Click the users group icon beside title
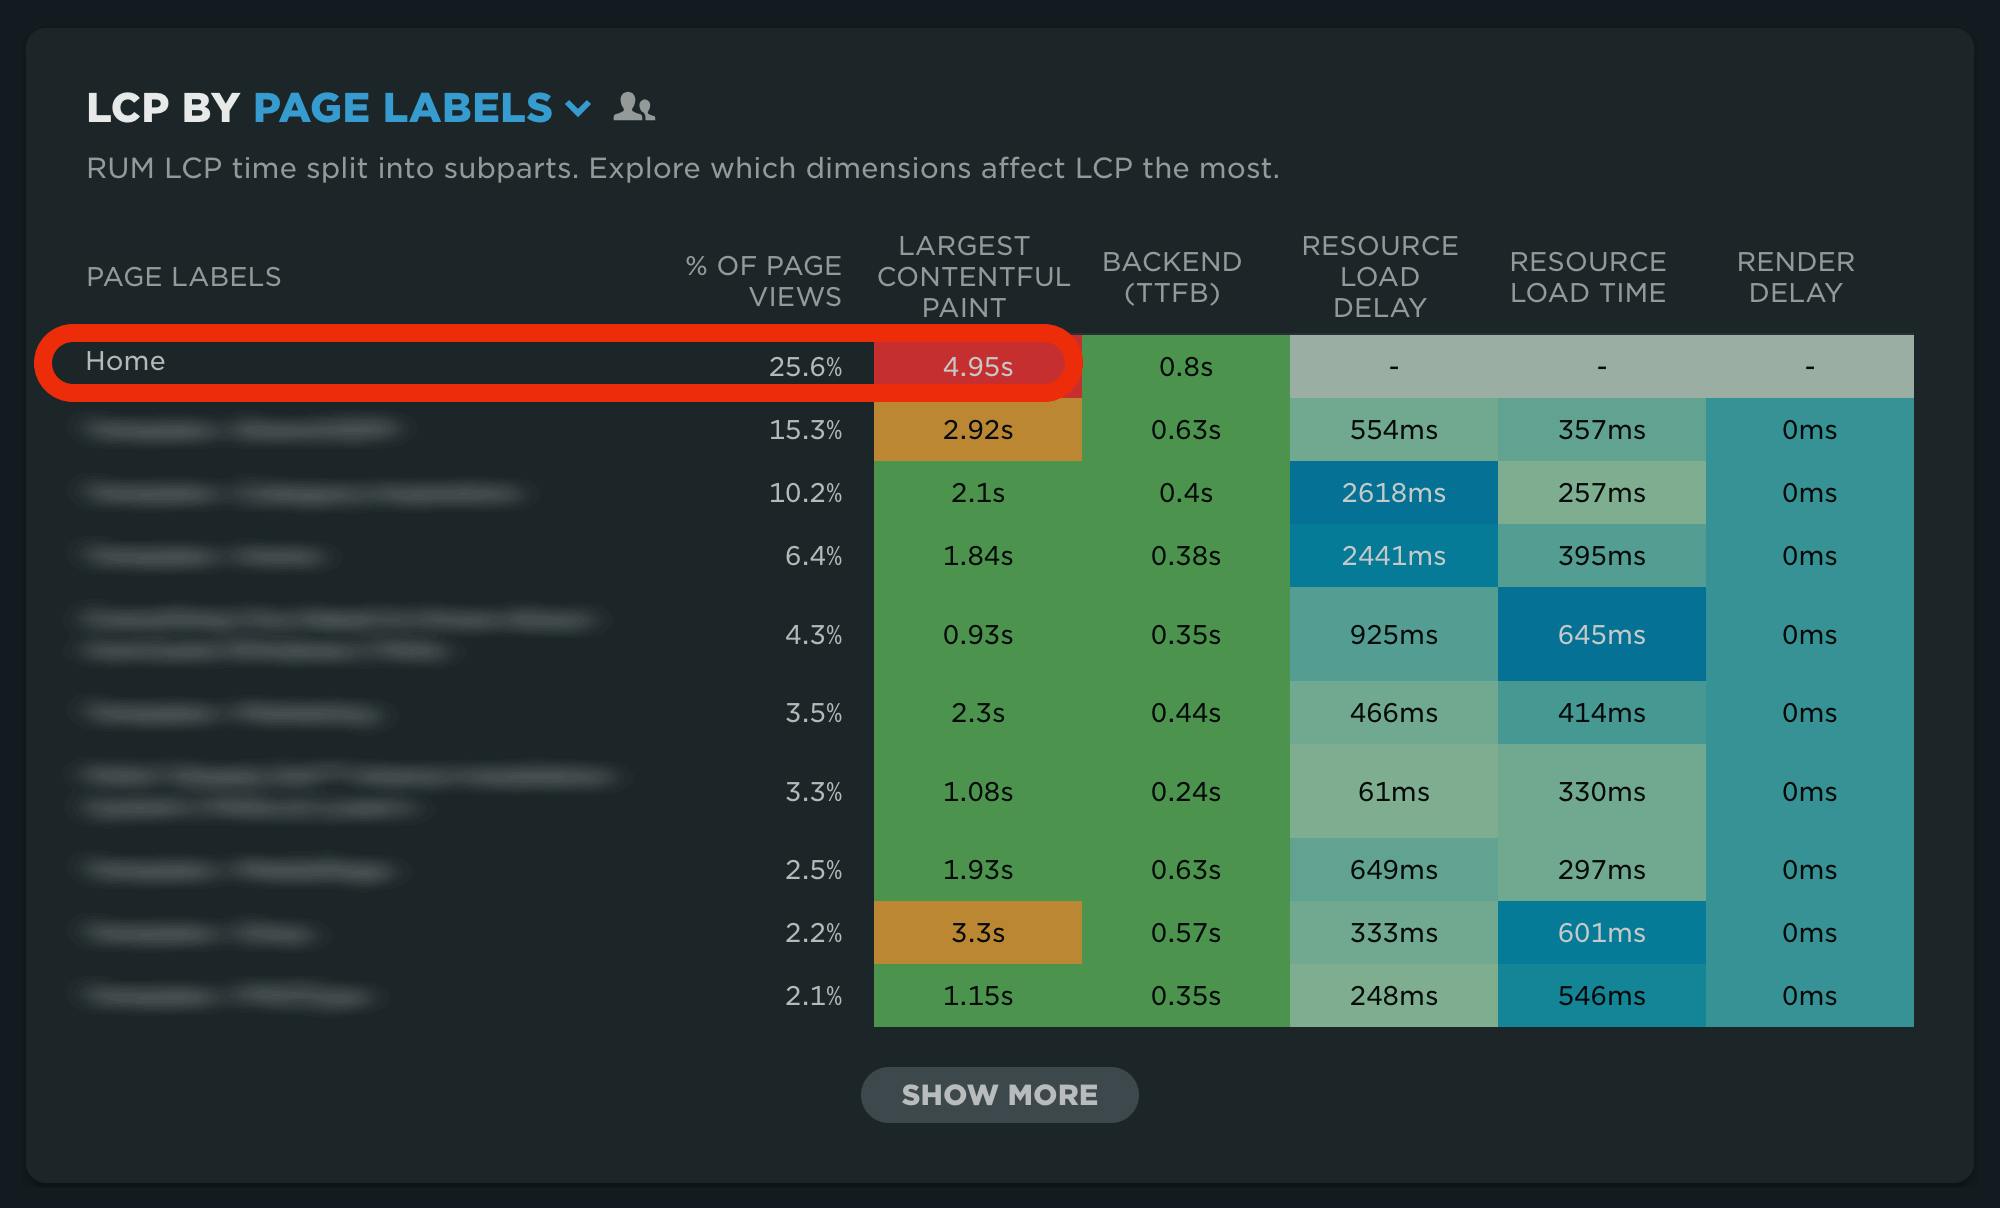Screen dimensions: 2000x1208 coord(634,107)
